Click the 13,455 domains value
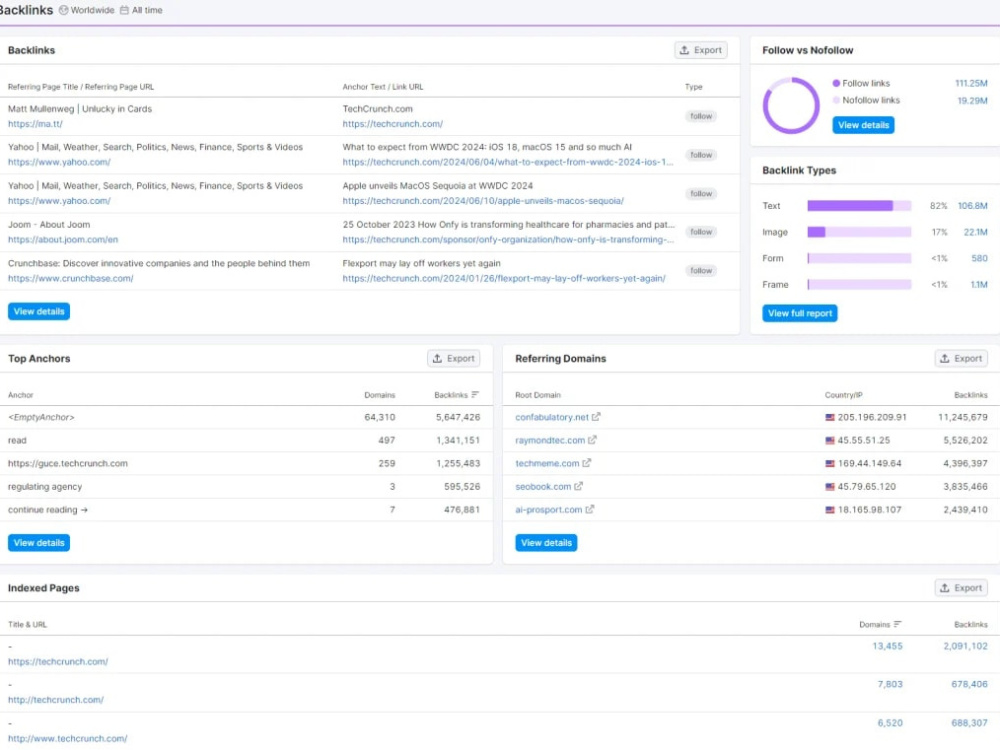This screenshot has height=750, width=1000. (887, 646)
